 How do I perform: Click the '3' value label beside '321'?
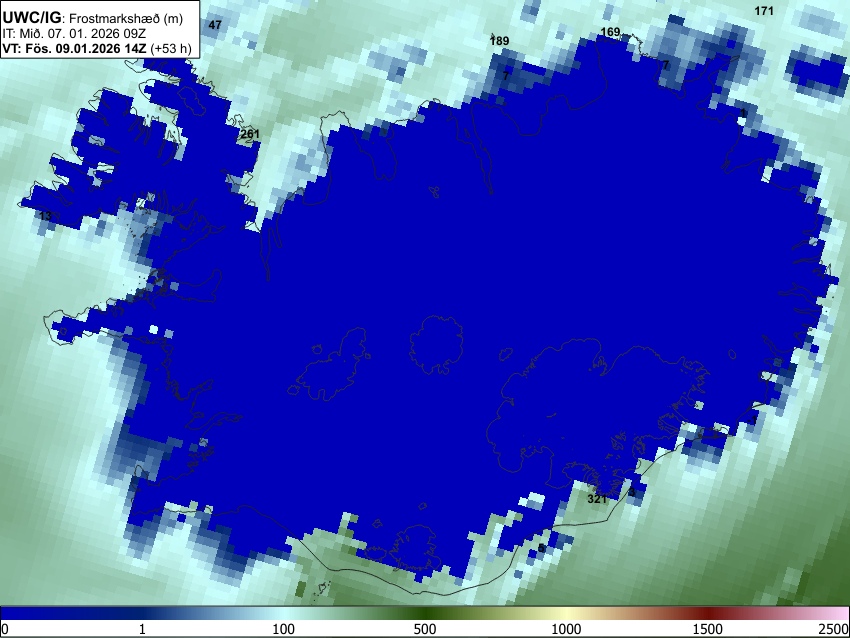(632, 492)
